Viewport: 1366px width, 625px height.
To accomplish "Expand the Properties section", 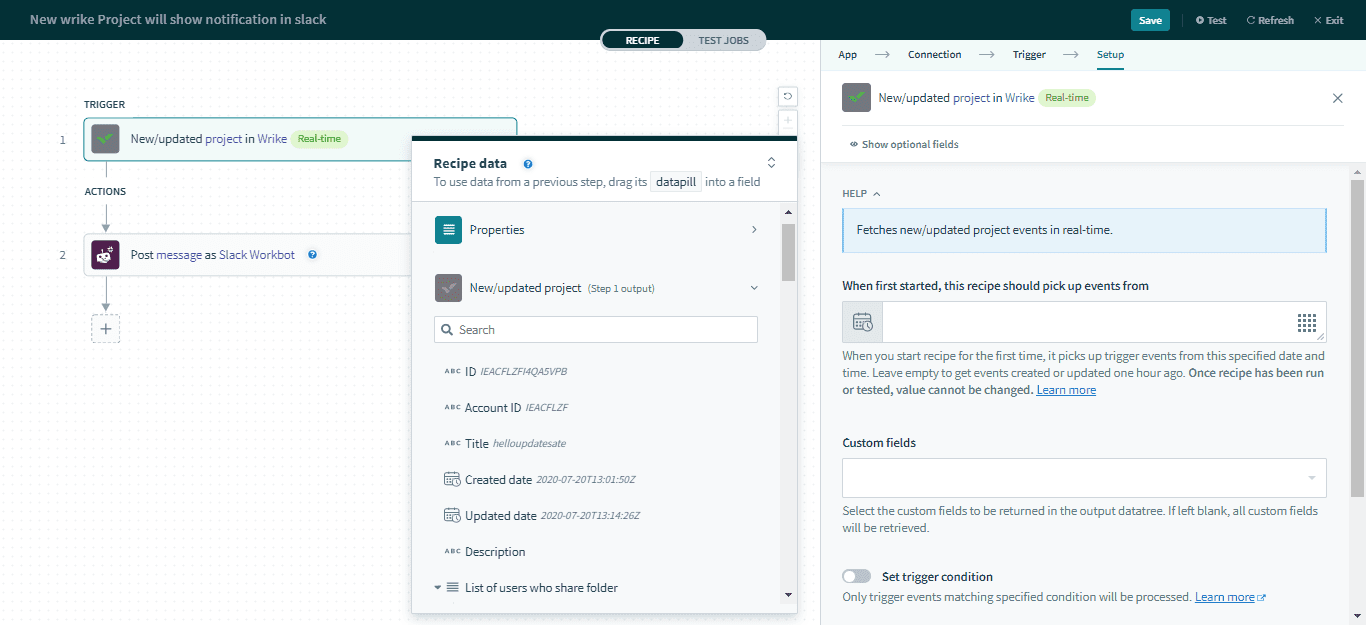I will pyautogui.click(x=754, y=230).
